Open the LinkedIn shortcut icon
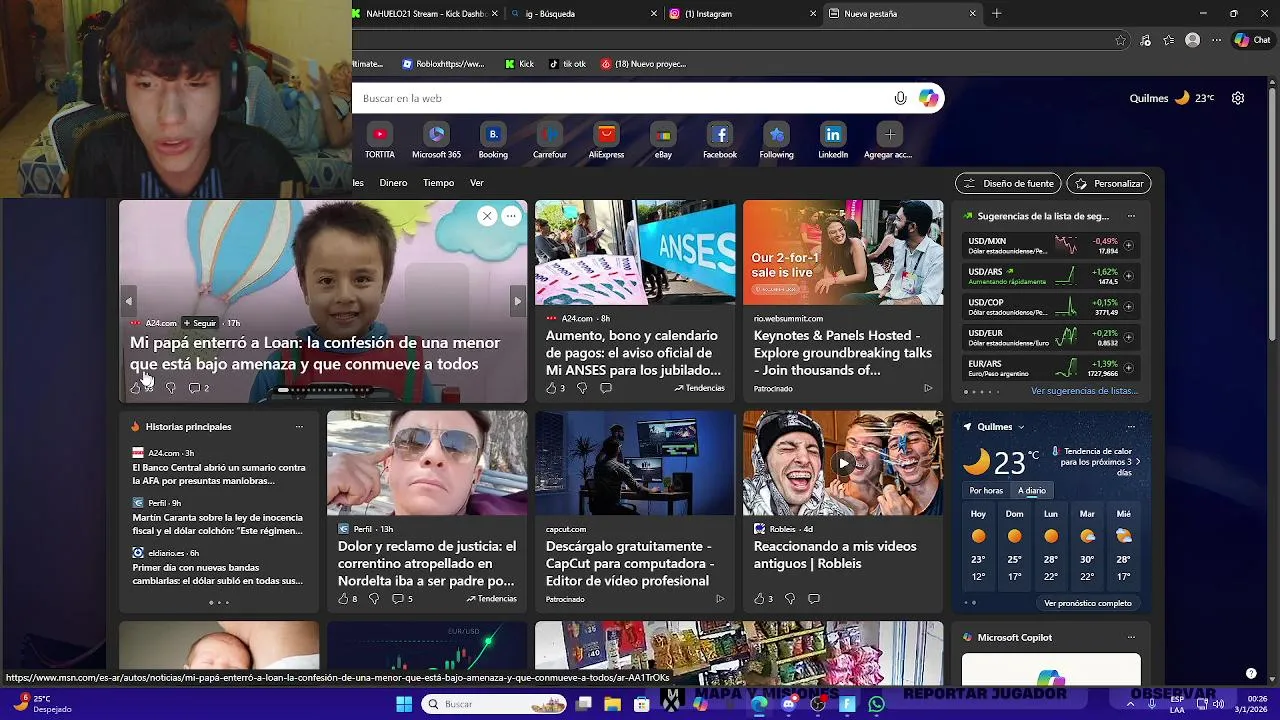 [x=833, y=134]
